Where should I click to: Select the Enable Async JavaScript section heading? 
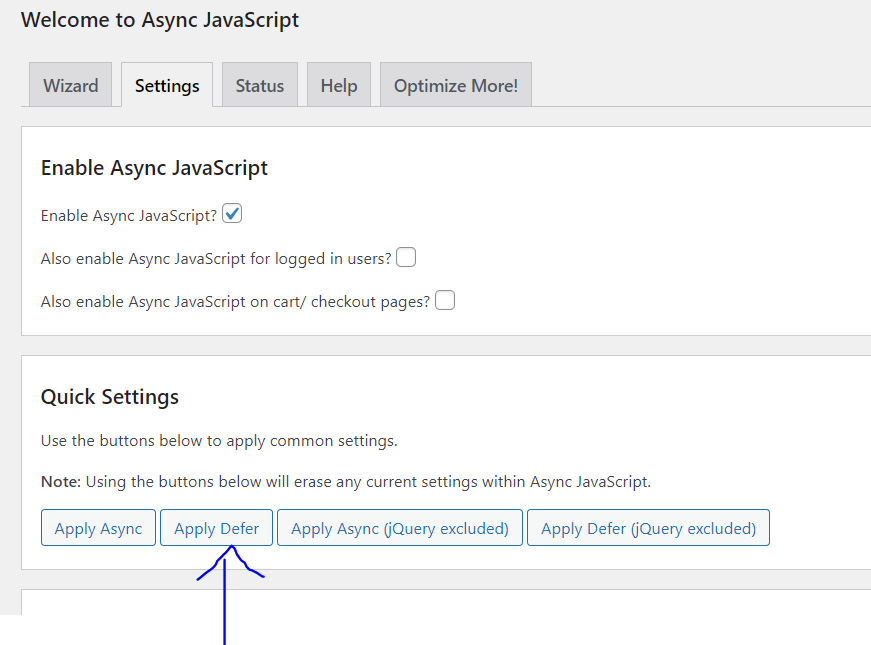click(154, 168)
